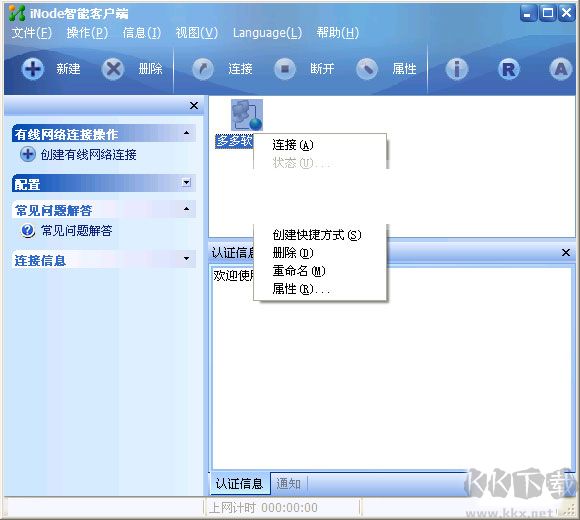Viewport: 580px width, 520px height.
Task: Select 重命名(M) in context menu
Action: 299,271
